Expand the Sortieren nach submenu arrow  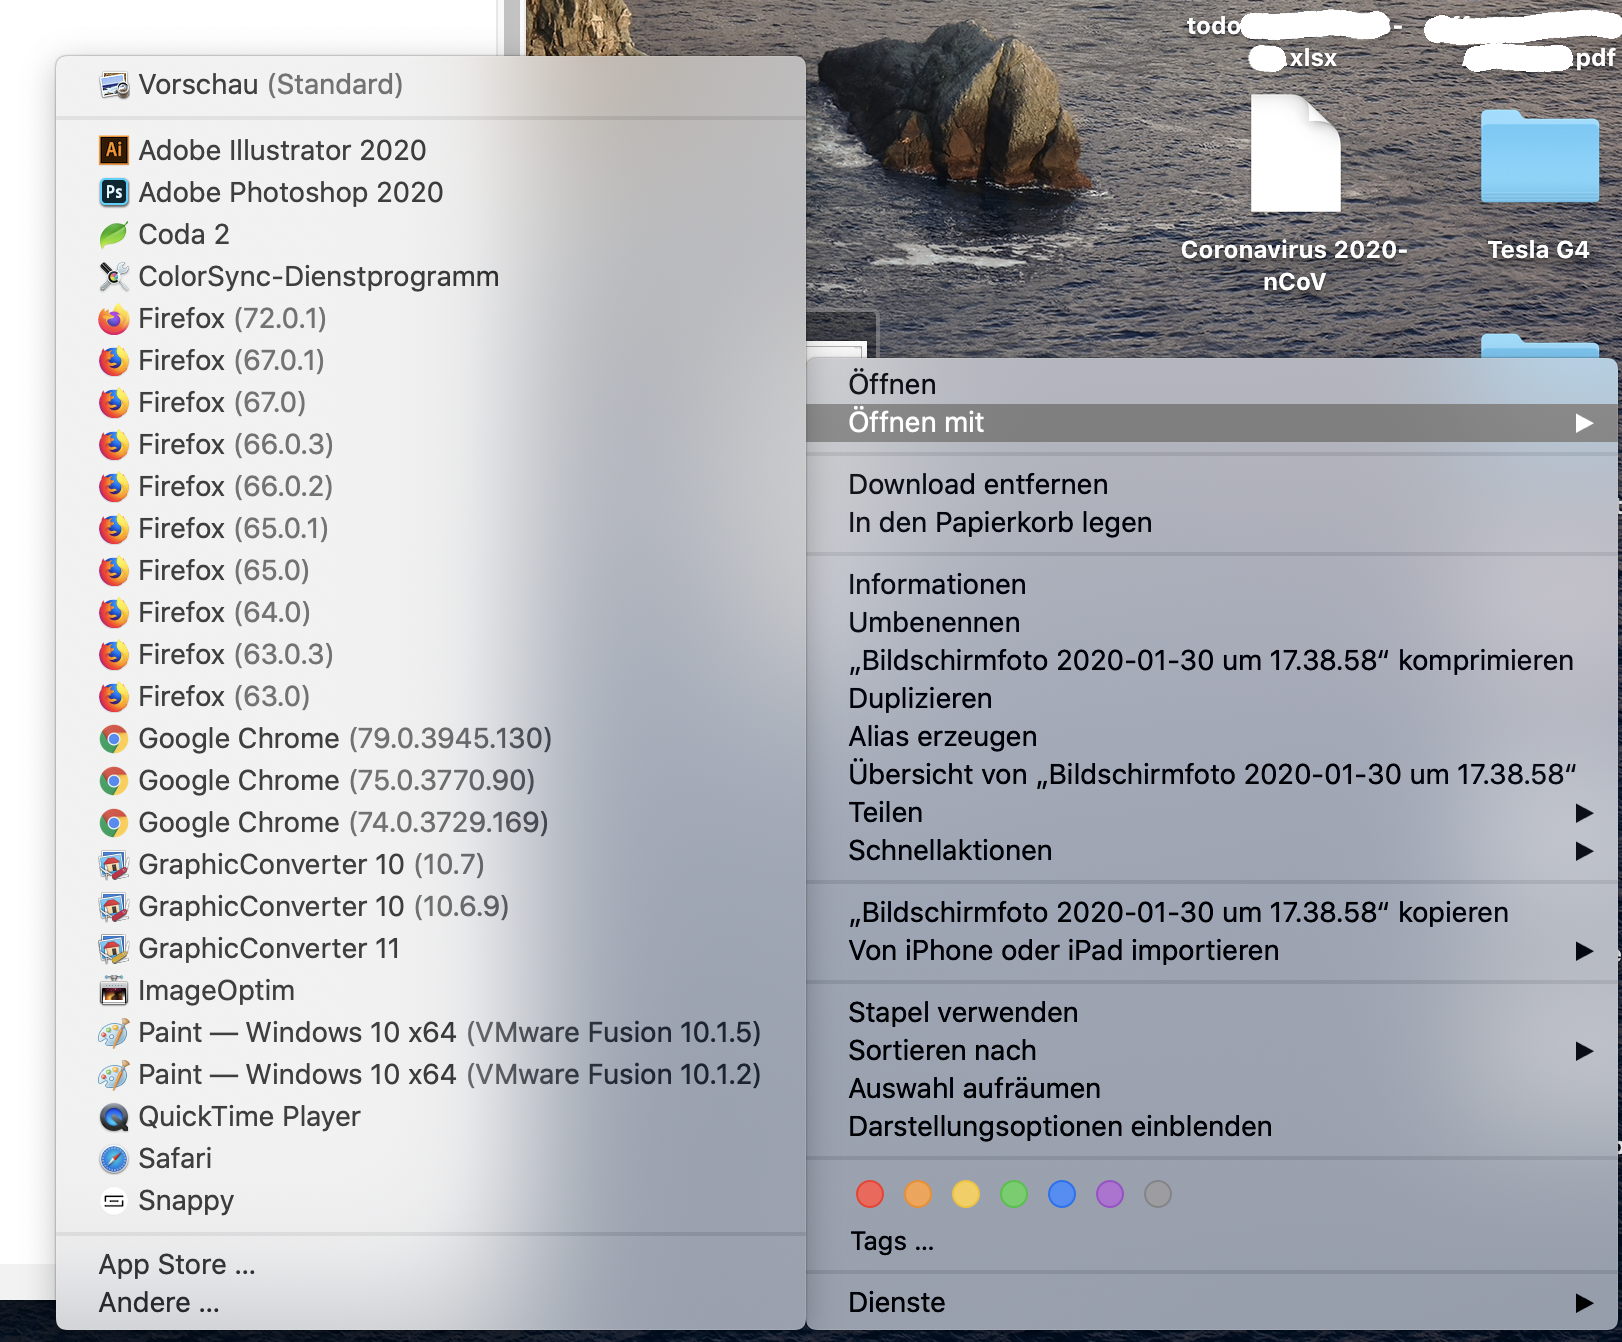click(1584, 1051)
